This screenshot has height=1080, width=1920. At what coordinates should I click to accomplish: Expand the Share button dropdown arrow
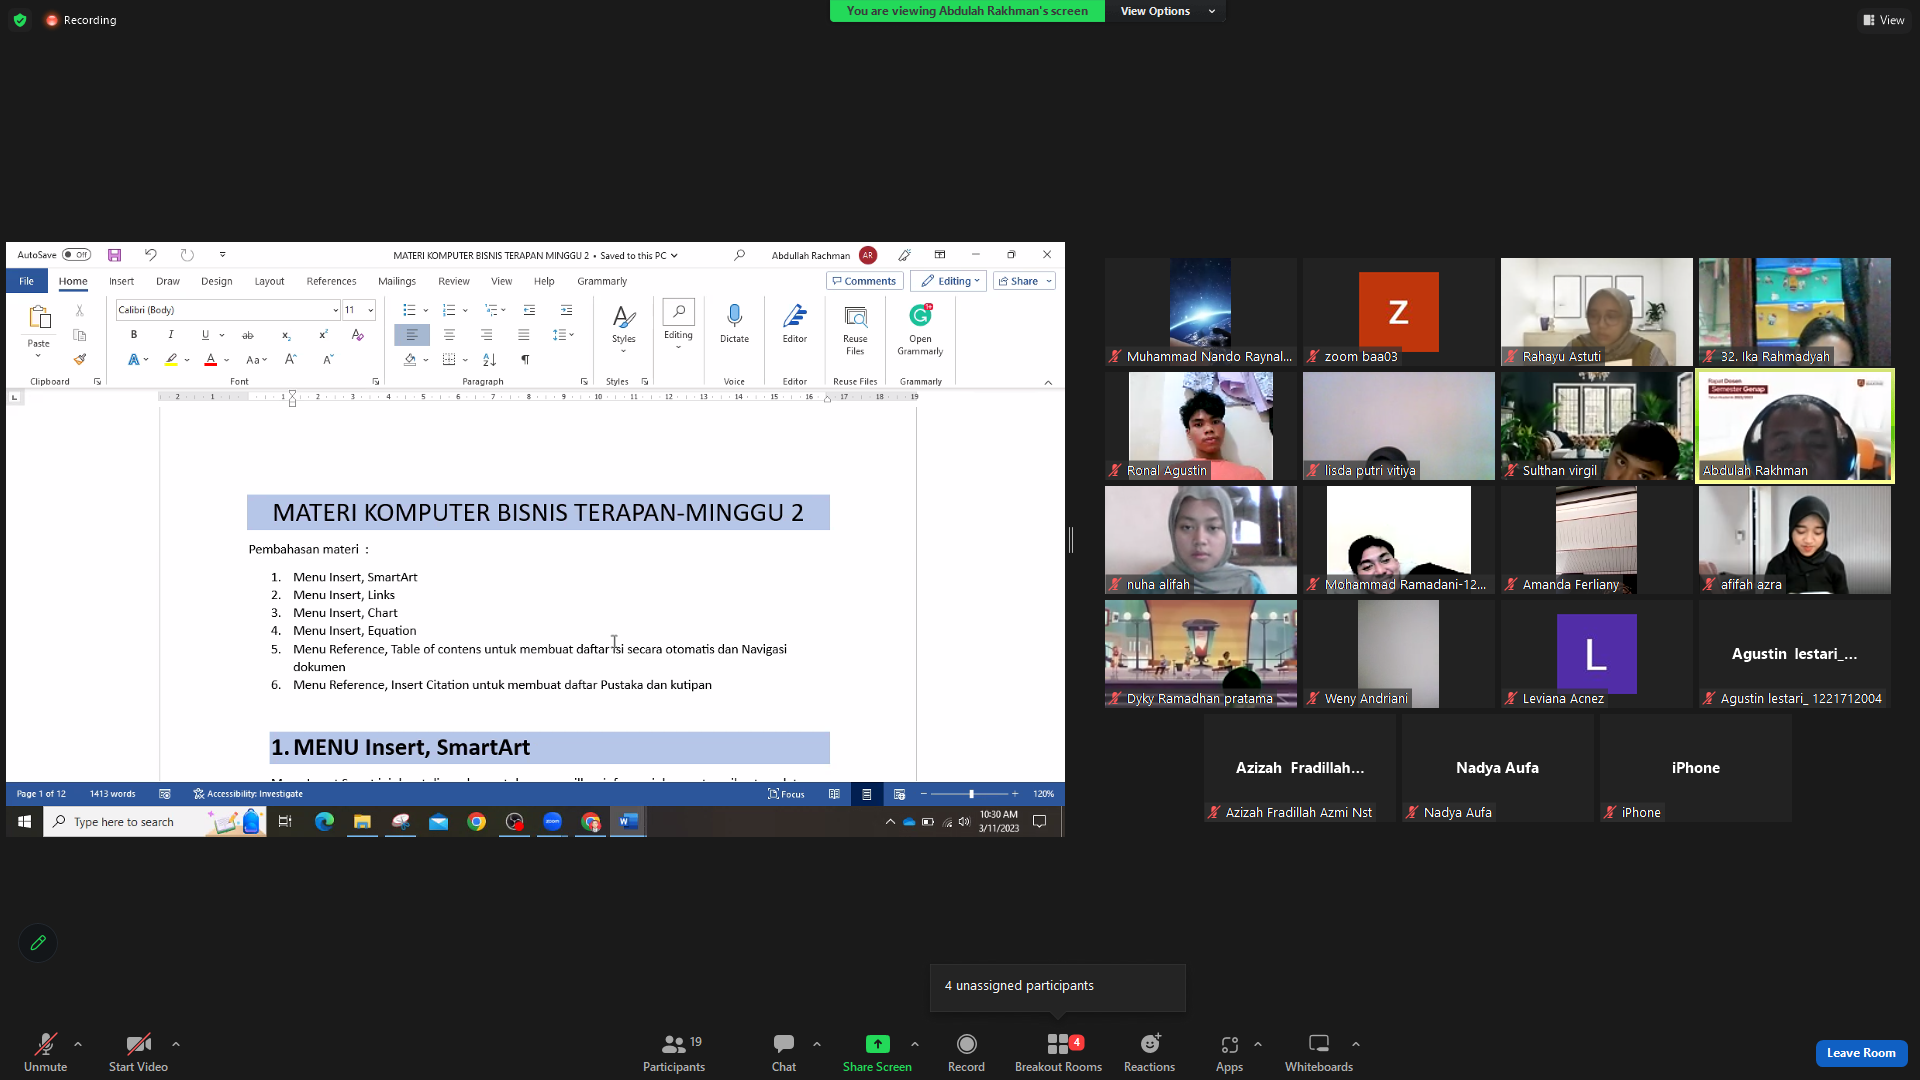click(x=1049, y=281)
